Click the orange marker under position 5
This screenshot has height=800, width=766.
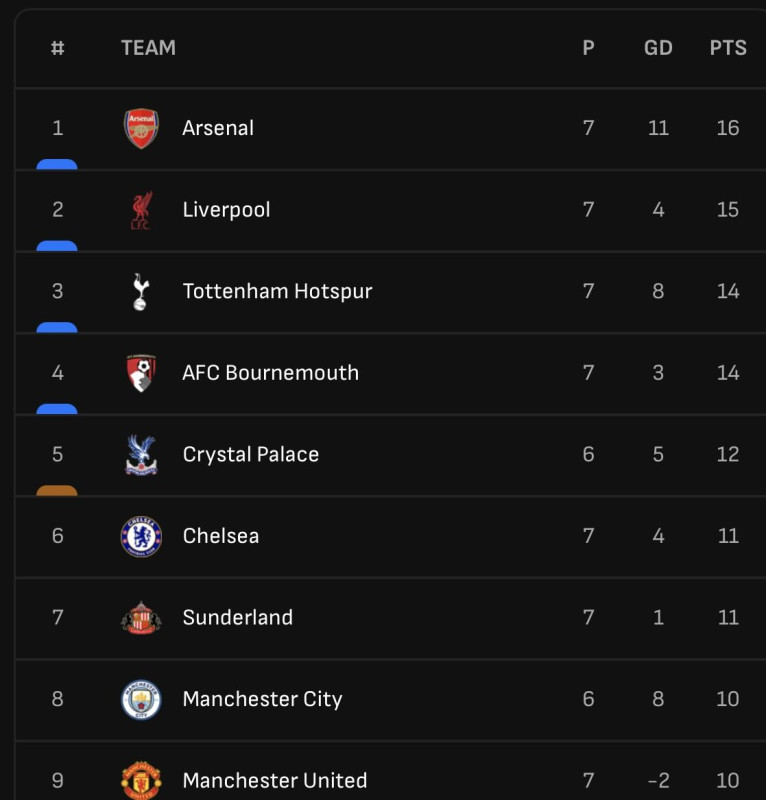[57, 490]
